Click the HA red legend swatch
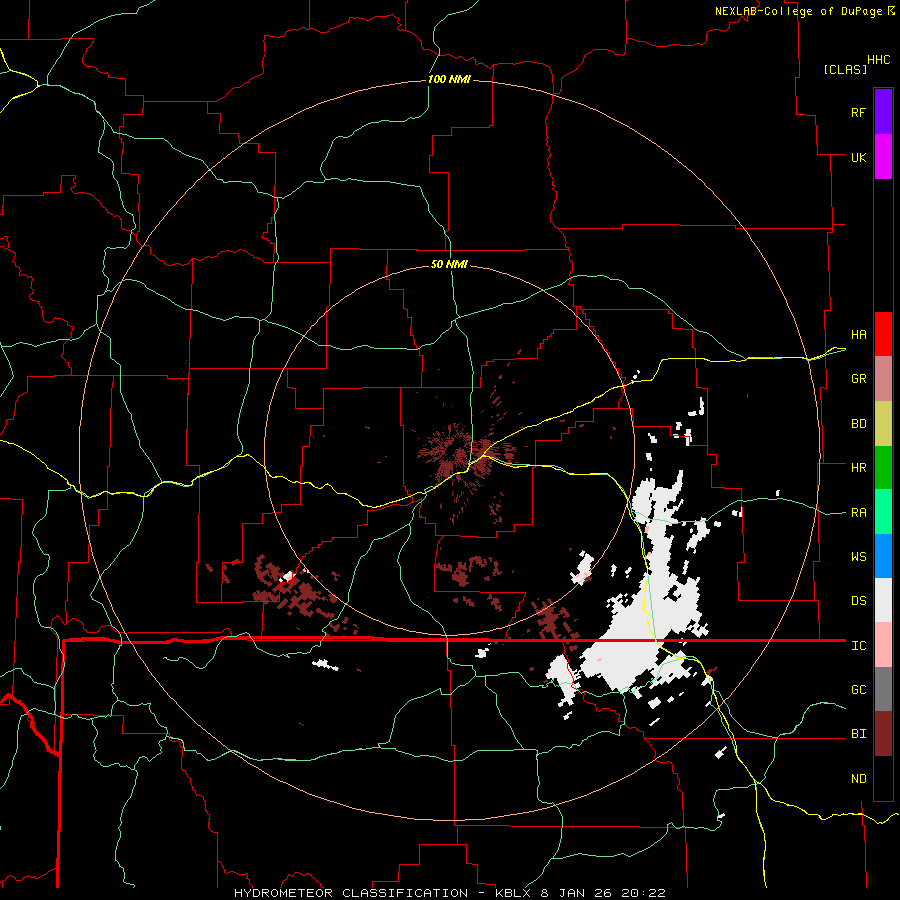Image resolution: width=900 pixels, height=900 pixels. (883, 334)
